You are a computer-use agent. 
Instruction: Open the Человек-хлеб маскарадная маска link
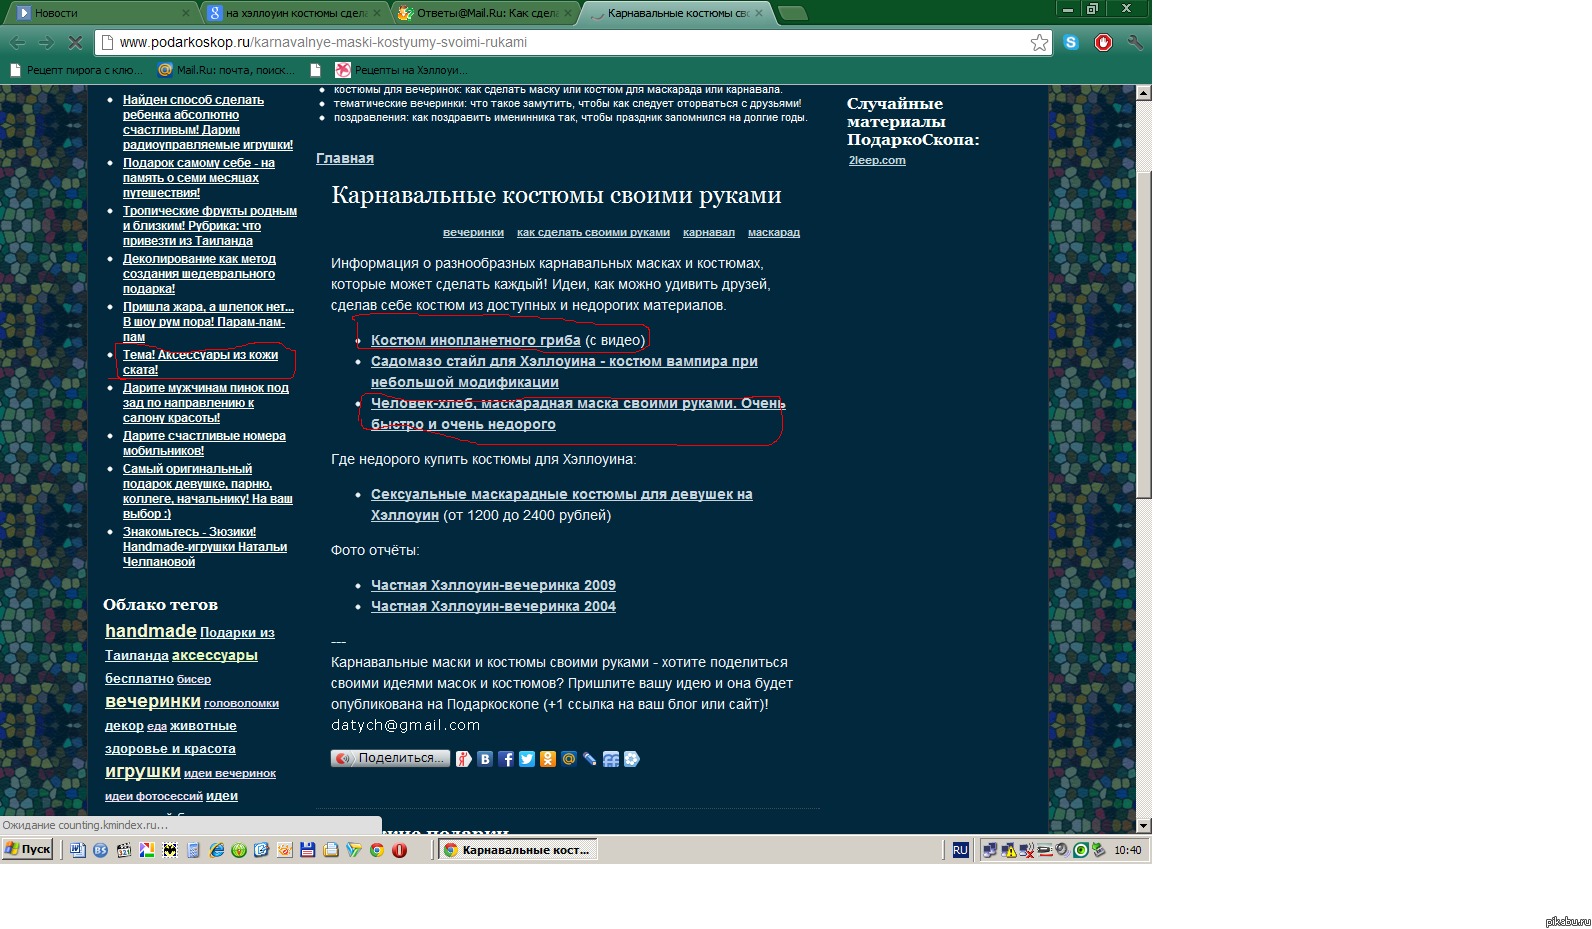[x=578, y=413]
